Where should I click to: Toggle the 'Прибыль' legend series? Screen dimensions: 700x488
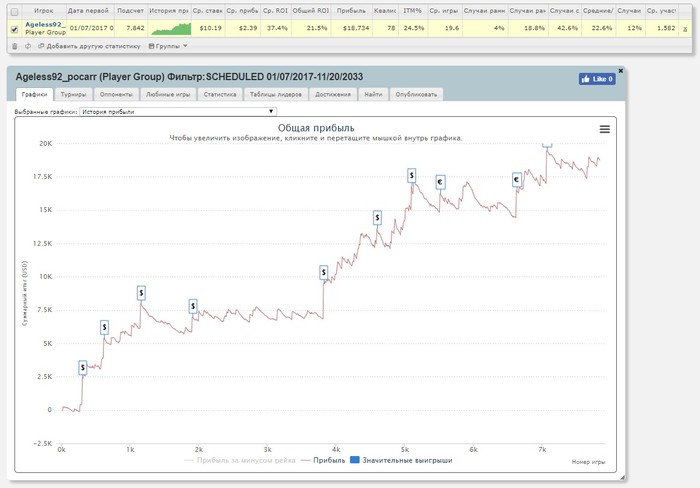(x=323, y=460)
